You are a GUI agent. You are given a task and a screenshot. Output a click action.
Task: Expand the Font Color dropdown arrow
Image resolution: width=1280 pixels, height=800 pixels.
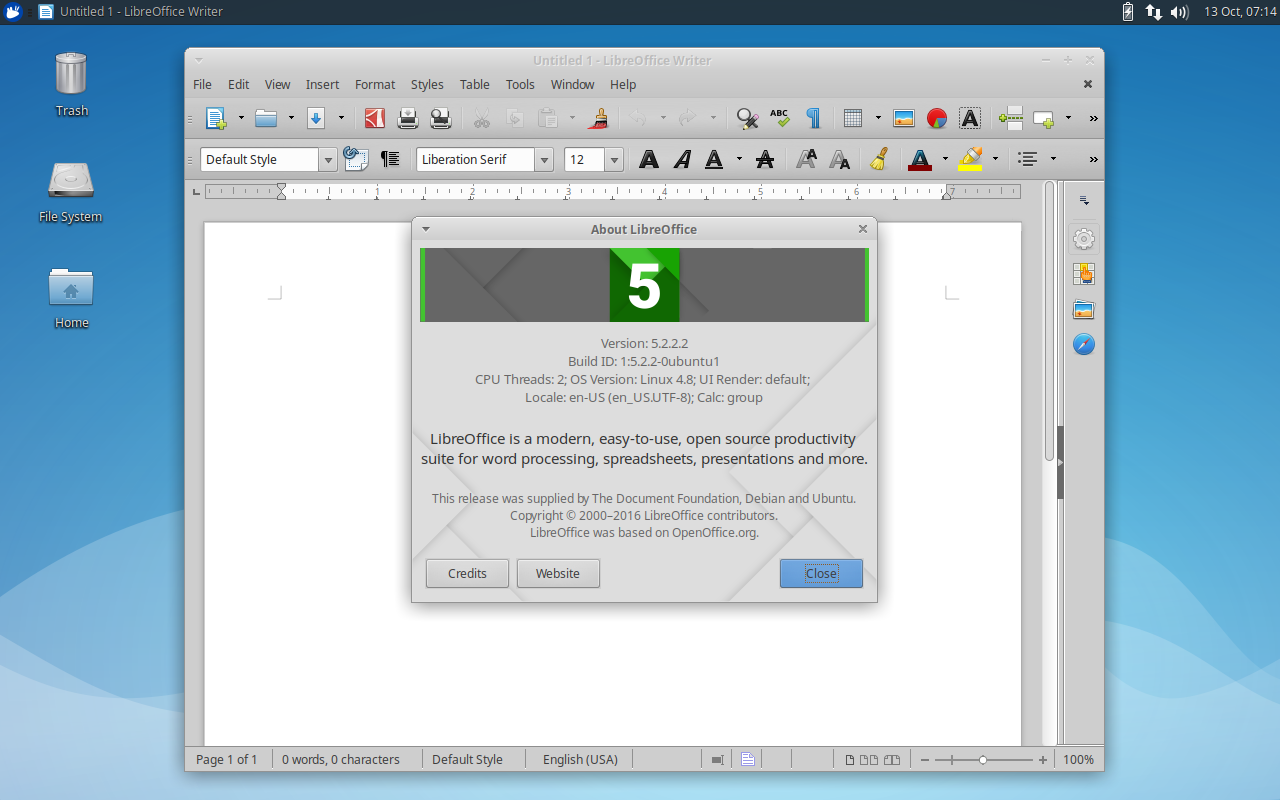pos(944,159)
